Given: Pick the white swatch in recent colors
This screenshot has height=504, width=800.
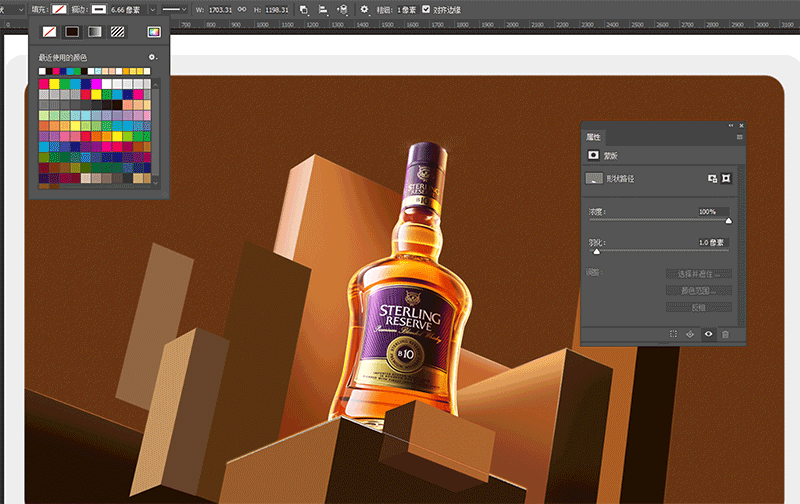Looking at the screenshot, I should tap(42, 71).
